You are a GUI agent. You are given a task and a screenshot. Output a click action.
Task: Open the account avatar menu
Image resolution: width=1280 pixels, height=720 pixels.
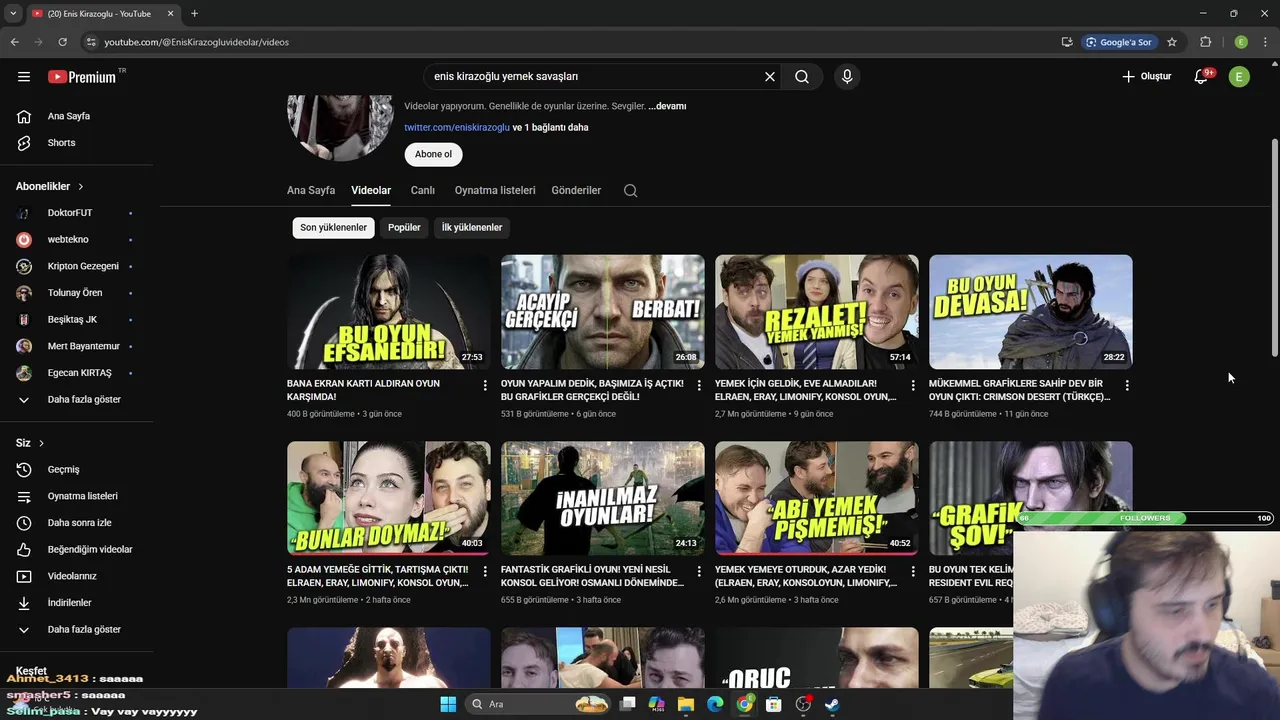click(x=1239, y=77)
